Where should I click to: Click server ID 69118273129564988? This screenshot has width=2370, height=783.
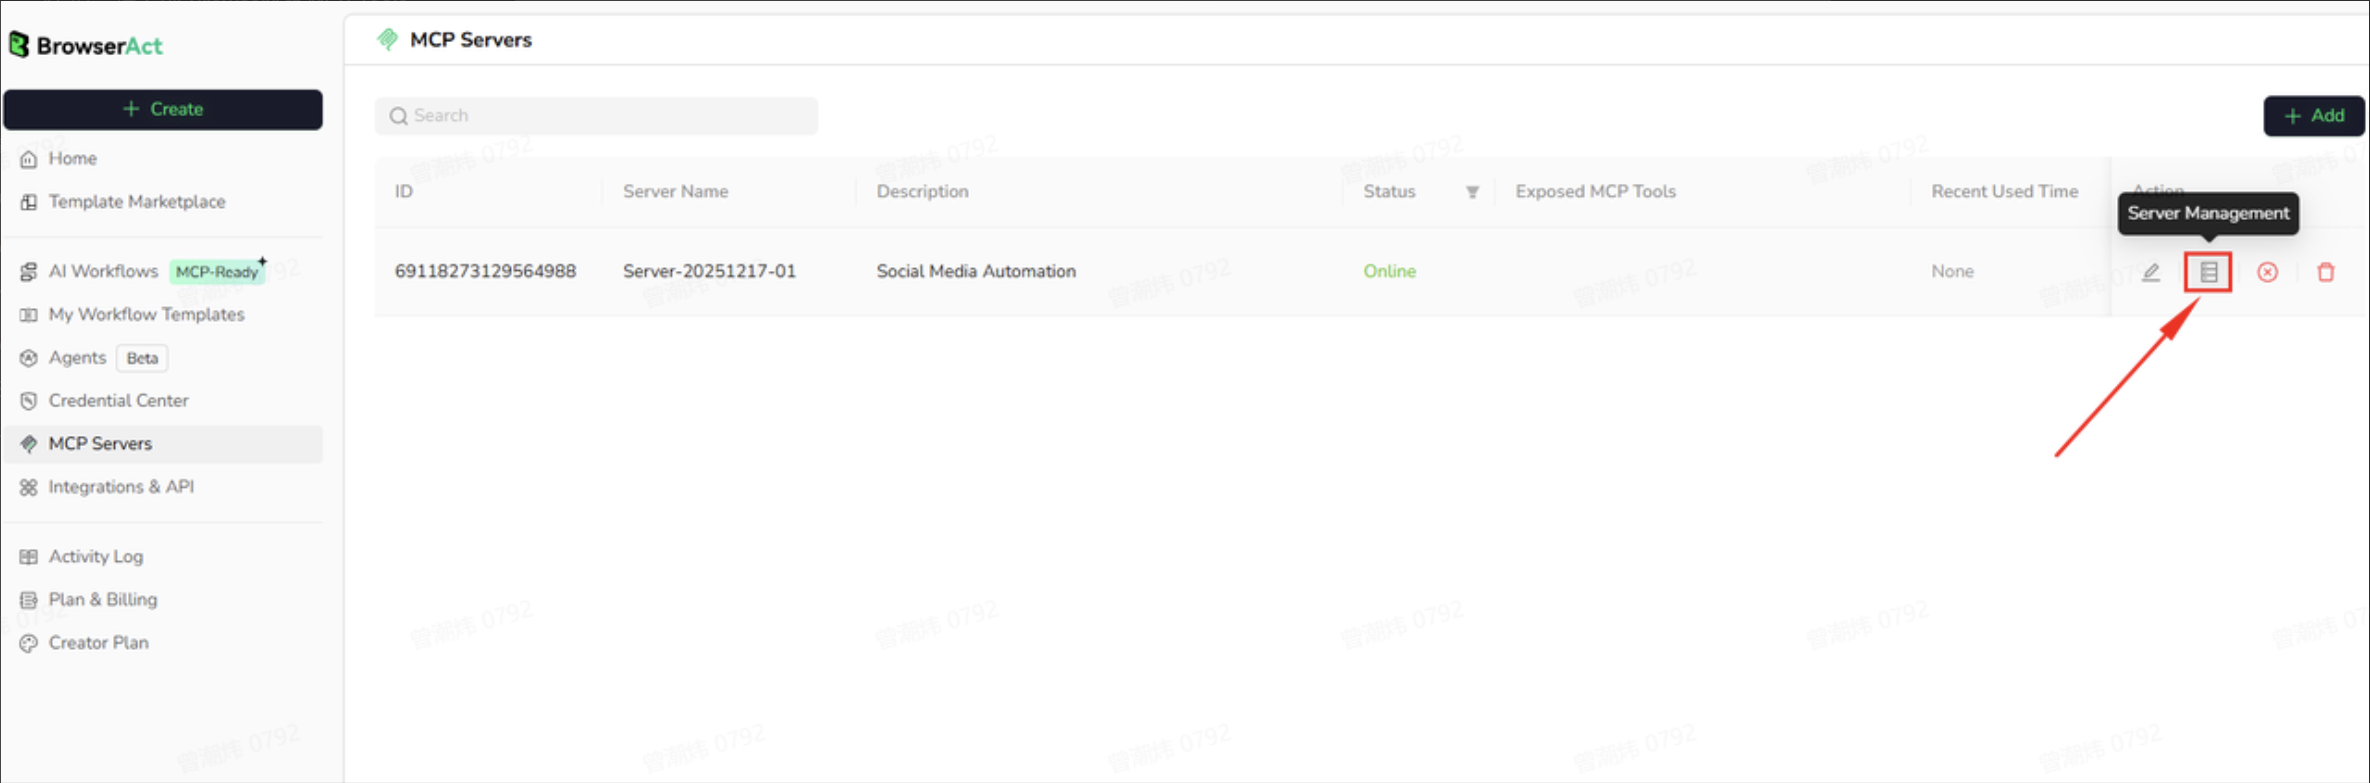pyautogui.click(x=485, y=271)
